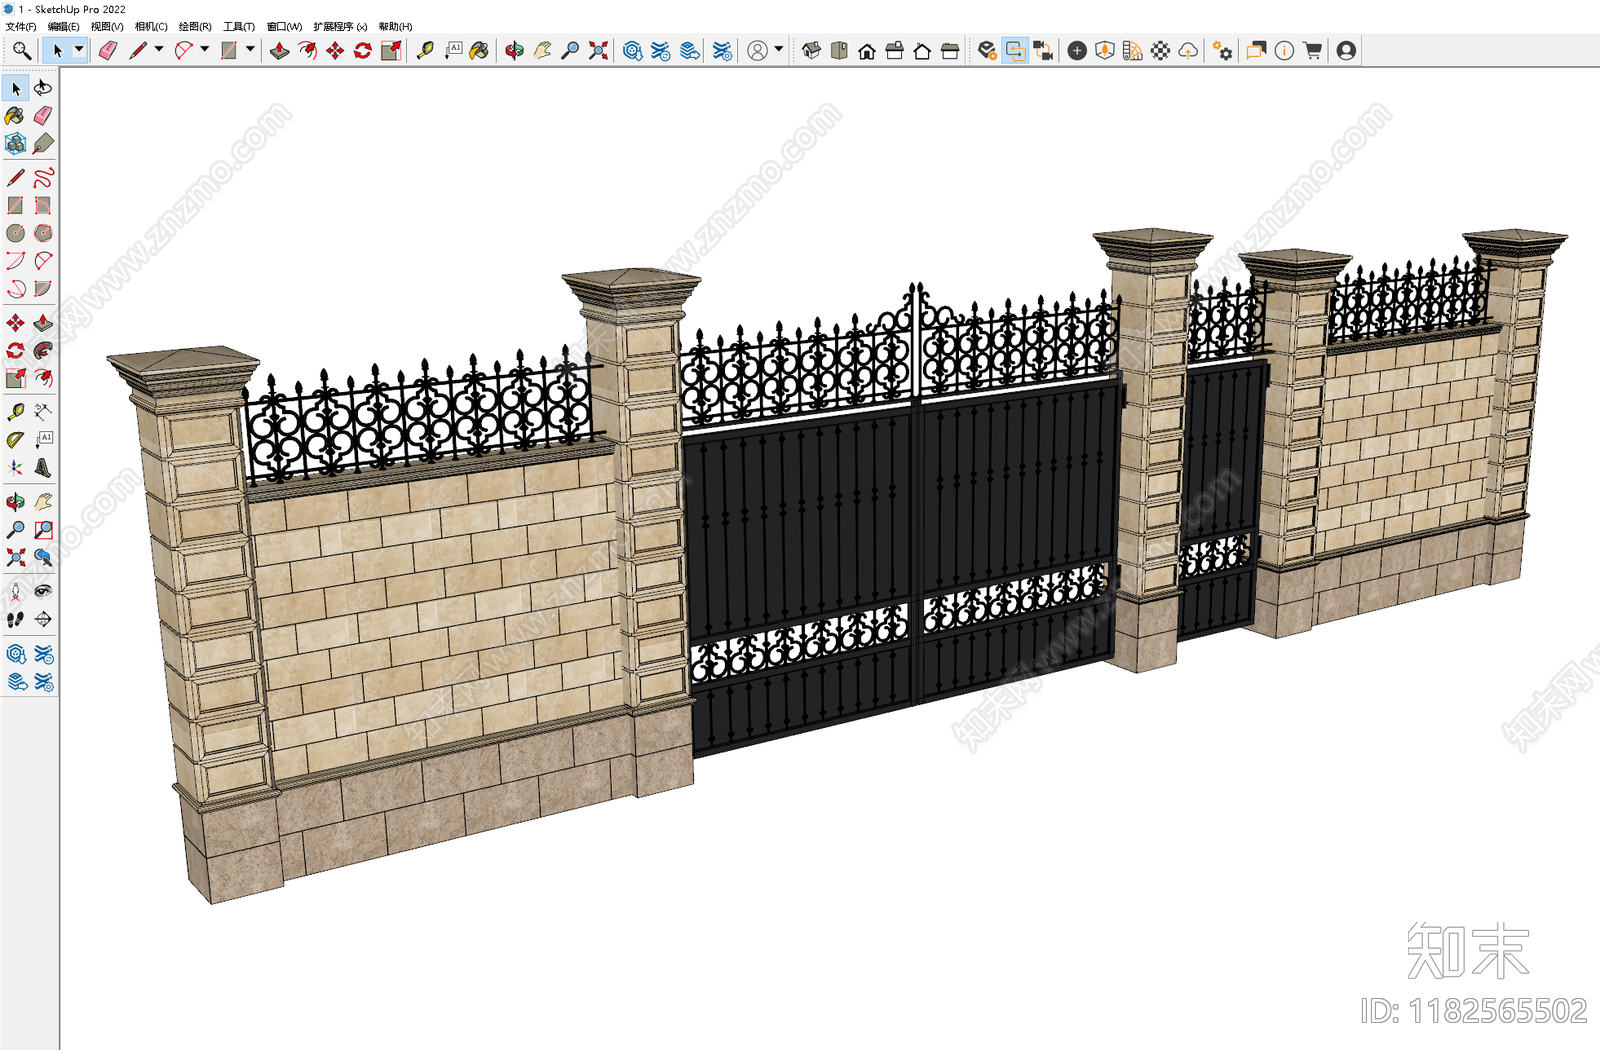Viewport: 1600px width, 1050px height.
Task: Open Extension Manager gears icon
Action: [1222, 50]
